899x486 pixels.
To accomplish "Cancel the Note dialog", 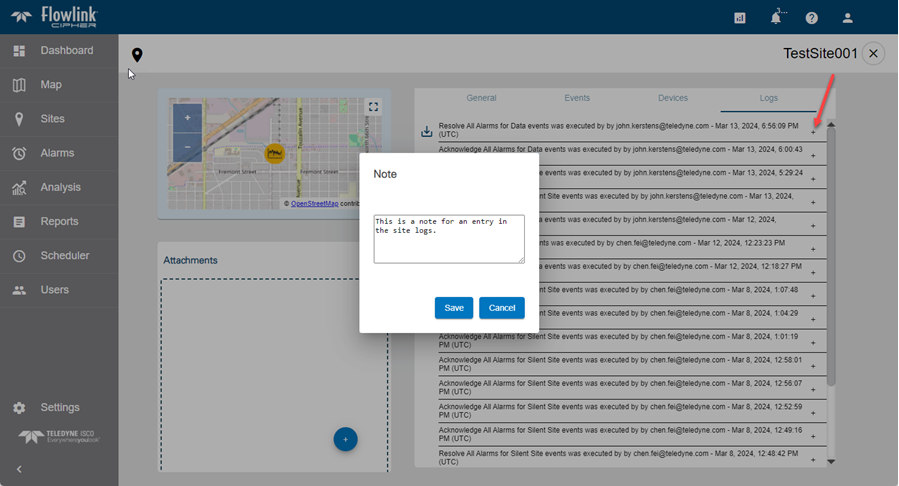I will tap(501, 308).
